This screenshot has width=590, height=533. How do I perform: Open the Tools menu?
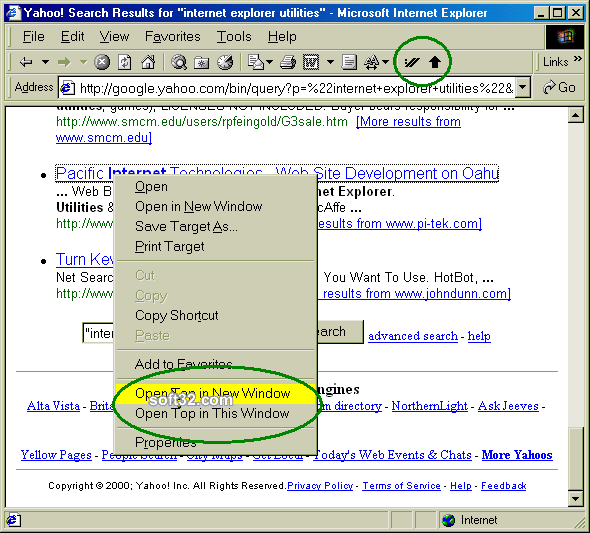(234, 36)
